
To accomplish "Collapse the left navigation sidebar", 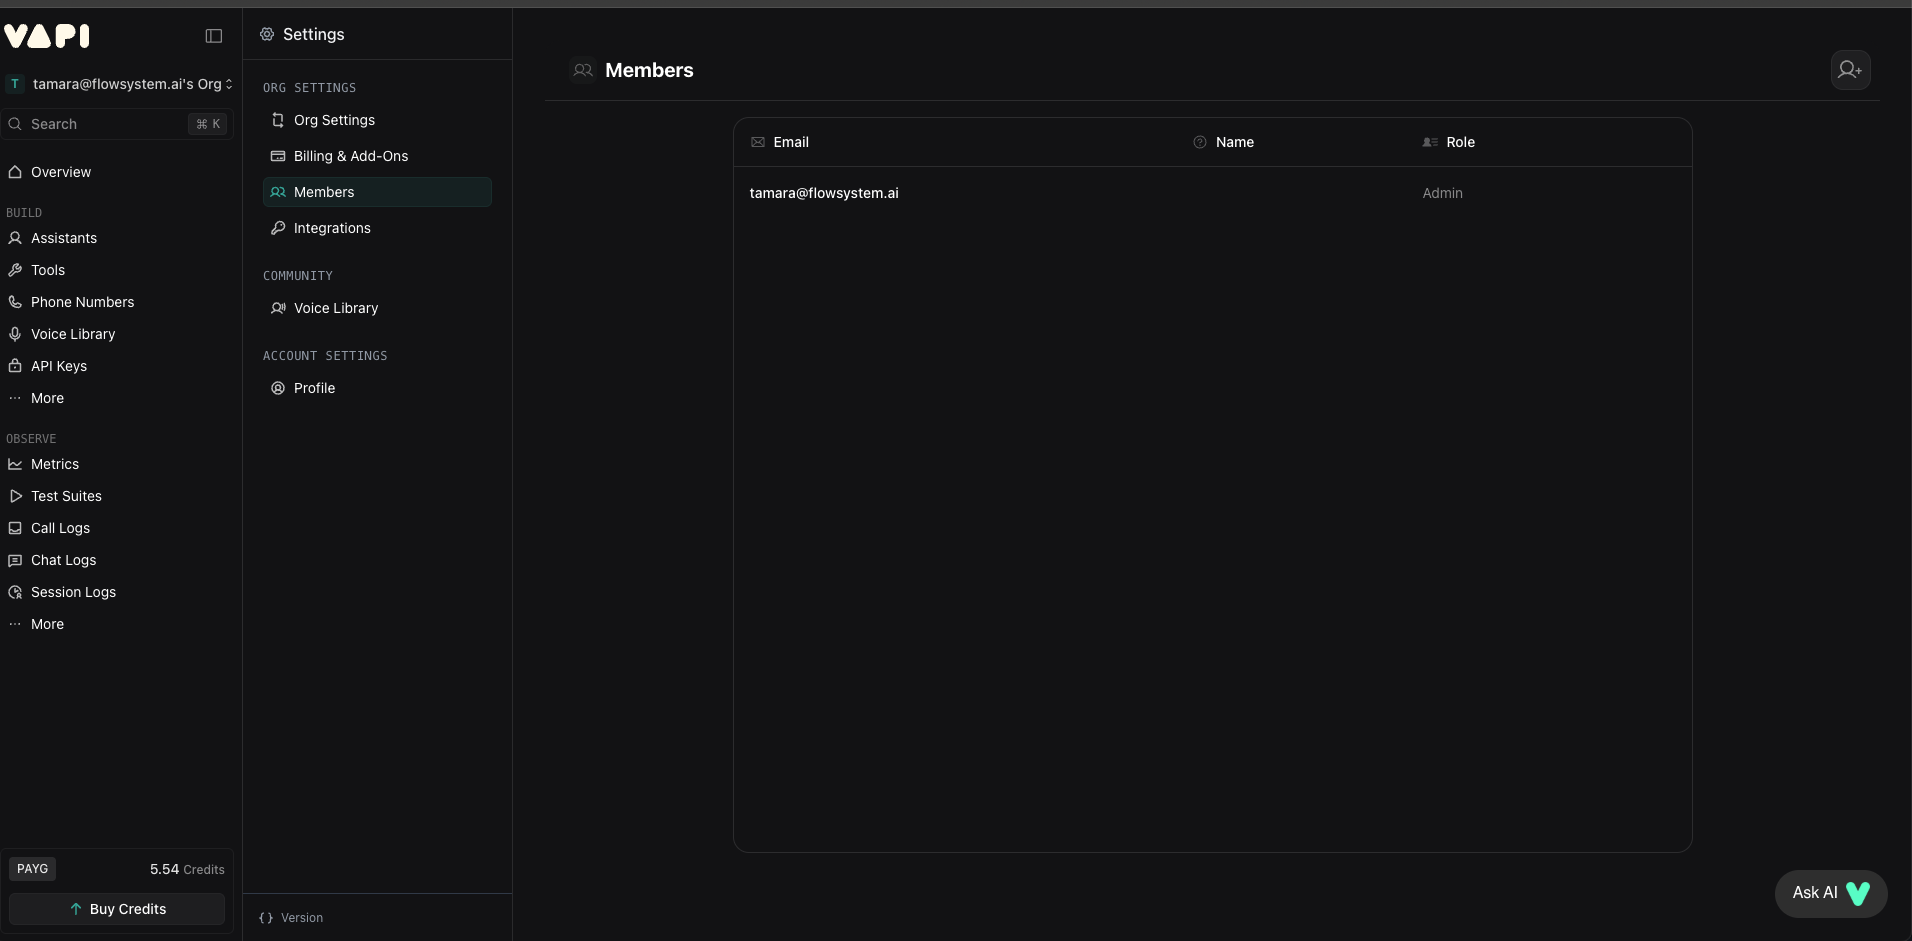I will pyautogui.click(x=213, y=36).
